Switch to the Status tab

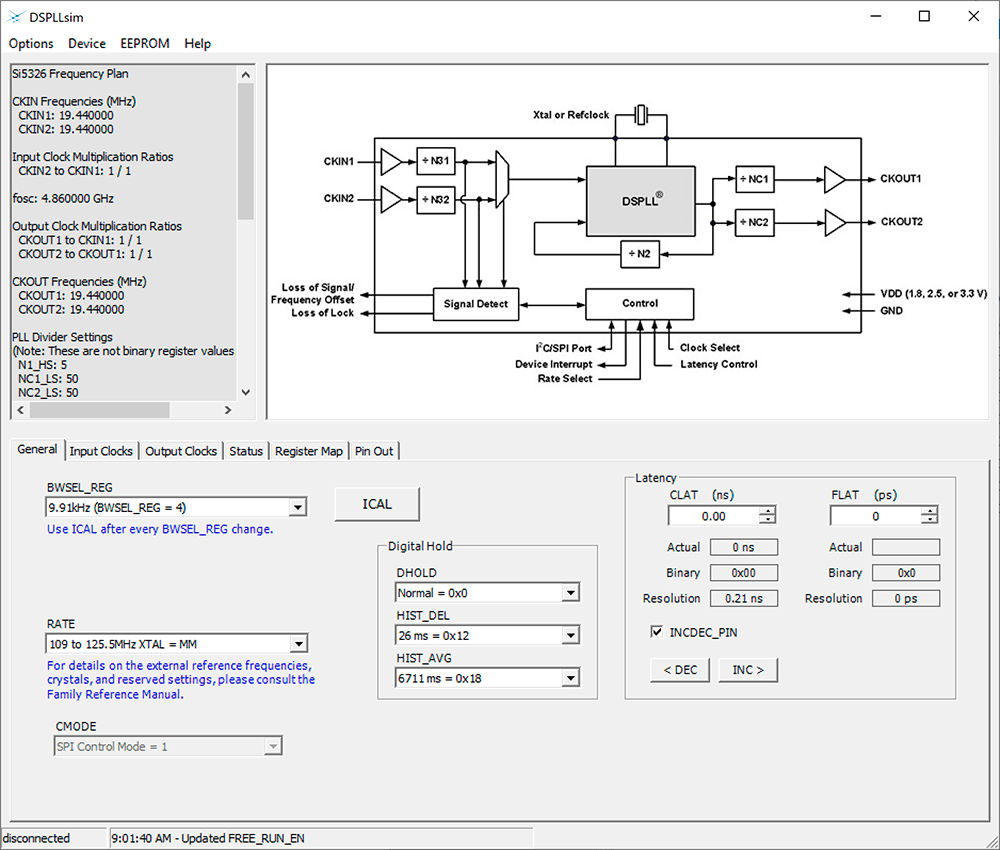tap(246, 451)
